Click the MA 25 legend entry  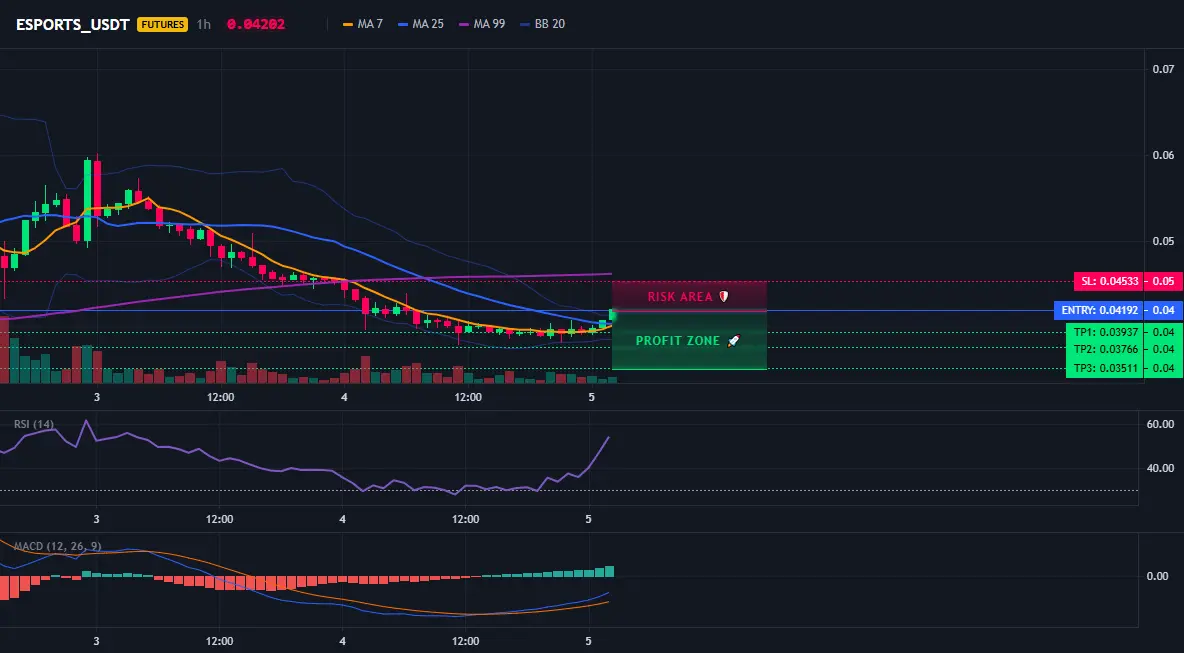[x=421, y=24]
